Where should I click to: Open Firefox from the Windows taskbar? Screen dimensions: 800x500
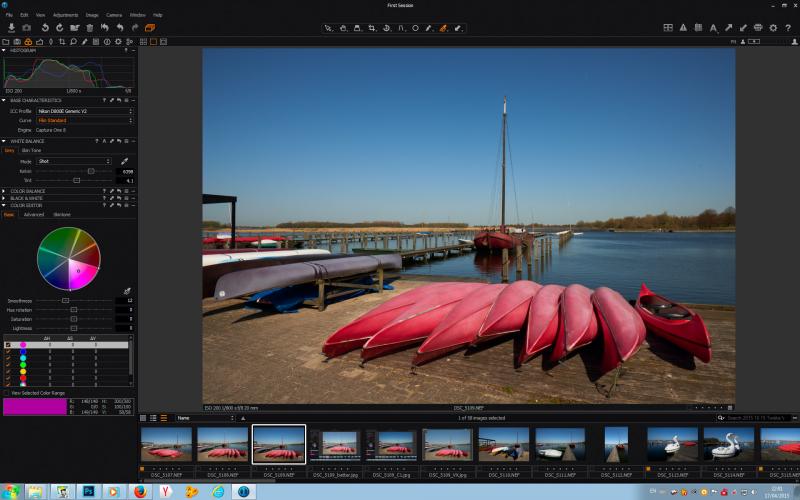[x=140, y=492]
